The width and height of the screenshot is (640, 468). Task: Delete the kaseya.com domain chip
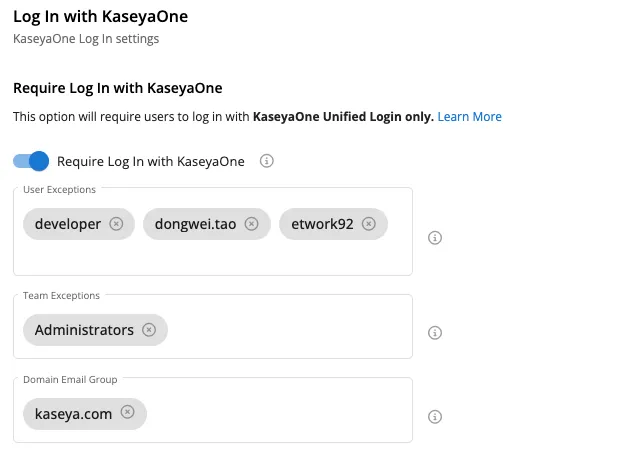[x=127, y=412]
